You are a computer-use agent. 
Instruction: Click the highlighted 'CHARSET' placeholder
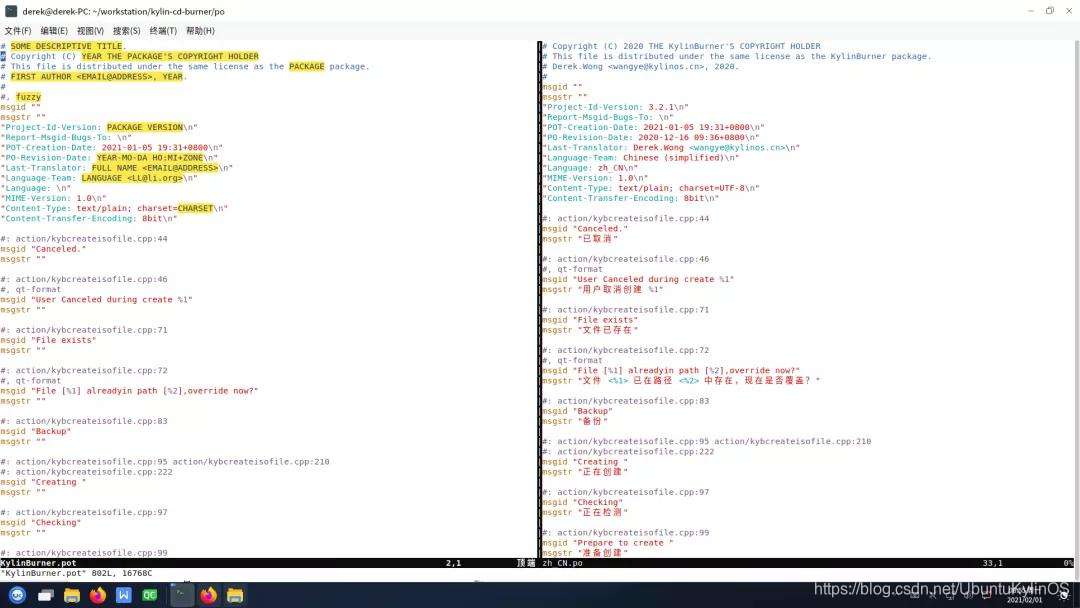tap(195, 208)
